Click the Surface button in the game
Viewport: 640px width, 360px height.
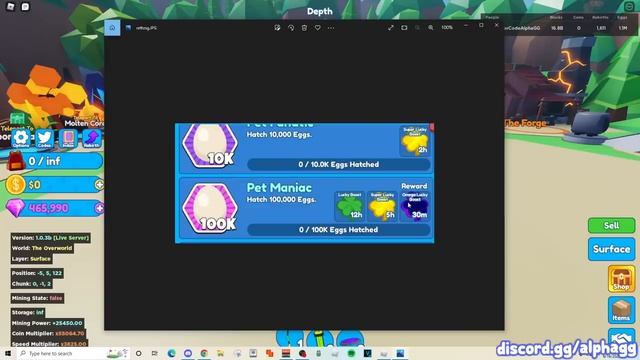(x=611, y=249)
